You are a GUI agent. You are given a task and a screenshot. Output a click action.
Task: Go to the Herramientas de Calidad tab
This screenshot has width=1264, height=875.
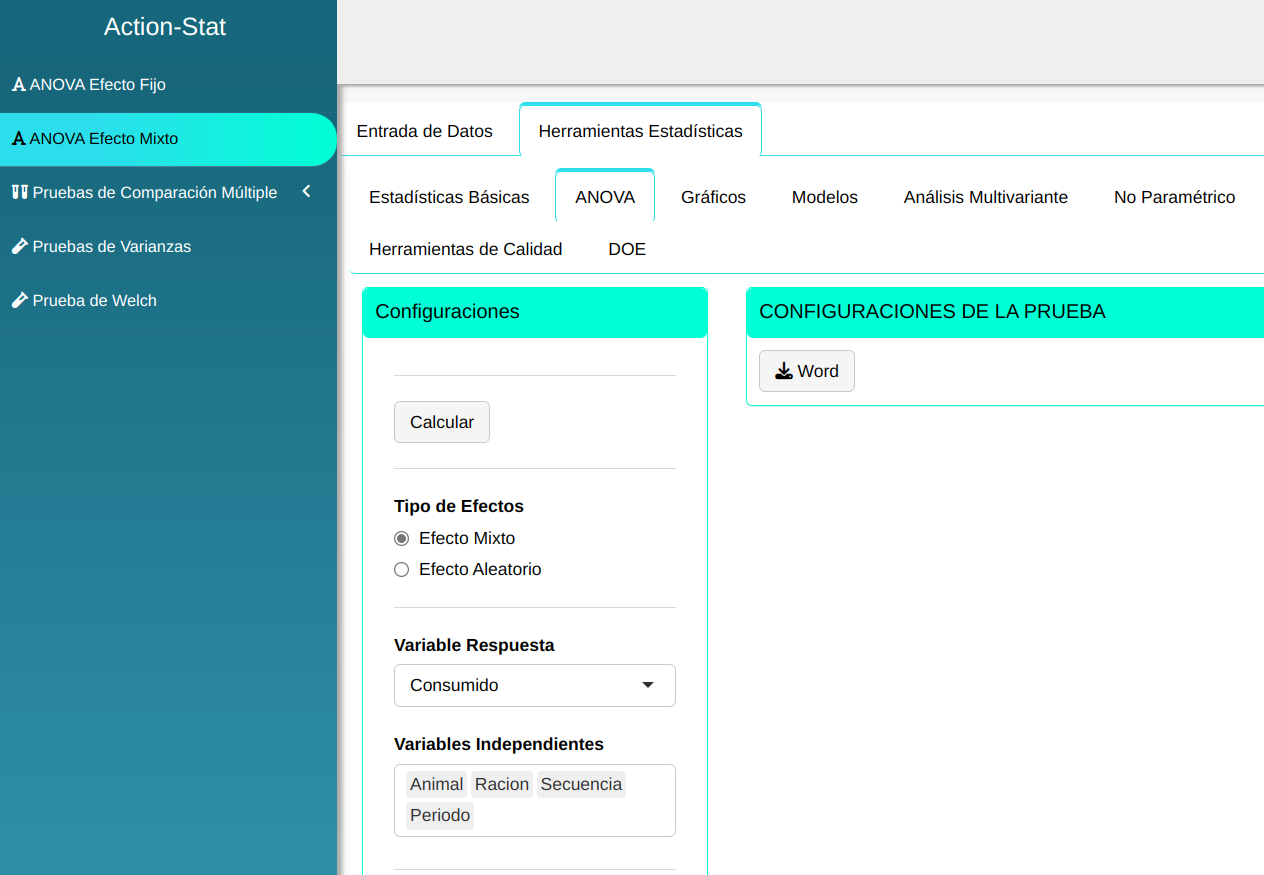[x=465, y=249]
